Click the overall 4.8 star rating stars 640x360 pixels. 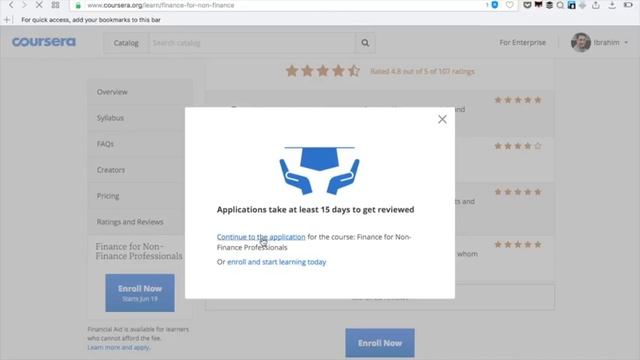point(322,71)
